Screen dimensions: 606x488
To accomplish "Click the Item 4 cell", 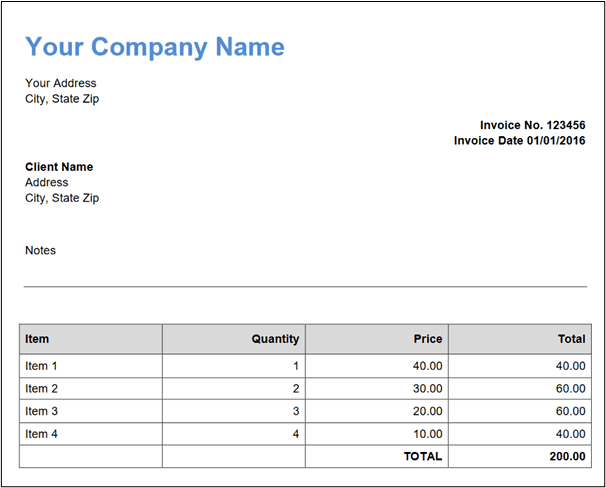I will point(42,433).
